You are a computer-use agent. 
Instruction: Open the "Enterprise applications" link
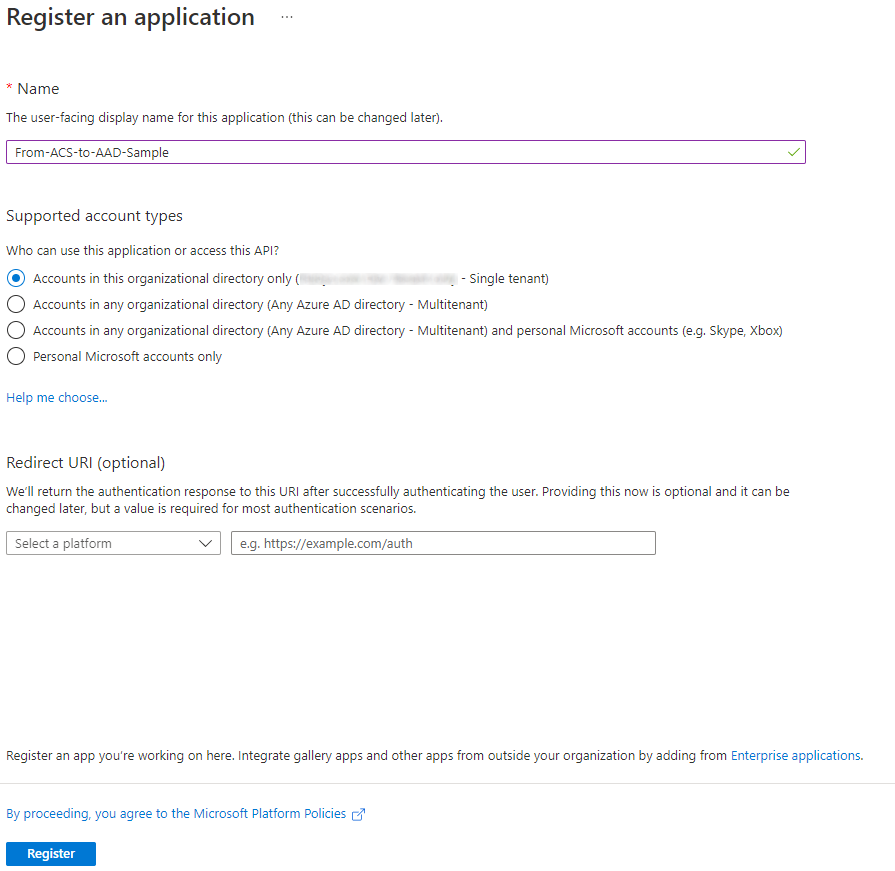tap(795, 756)
